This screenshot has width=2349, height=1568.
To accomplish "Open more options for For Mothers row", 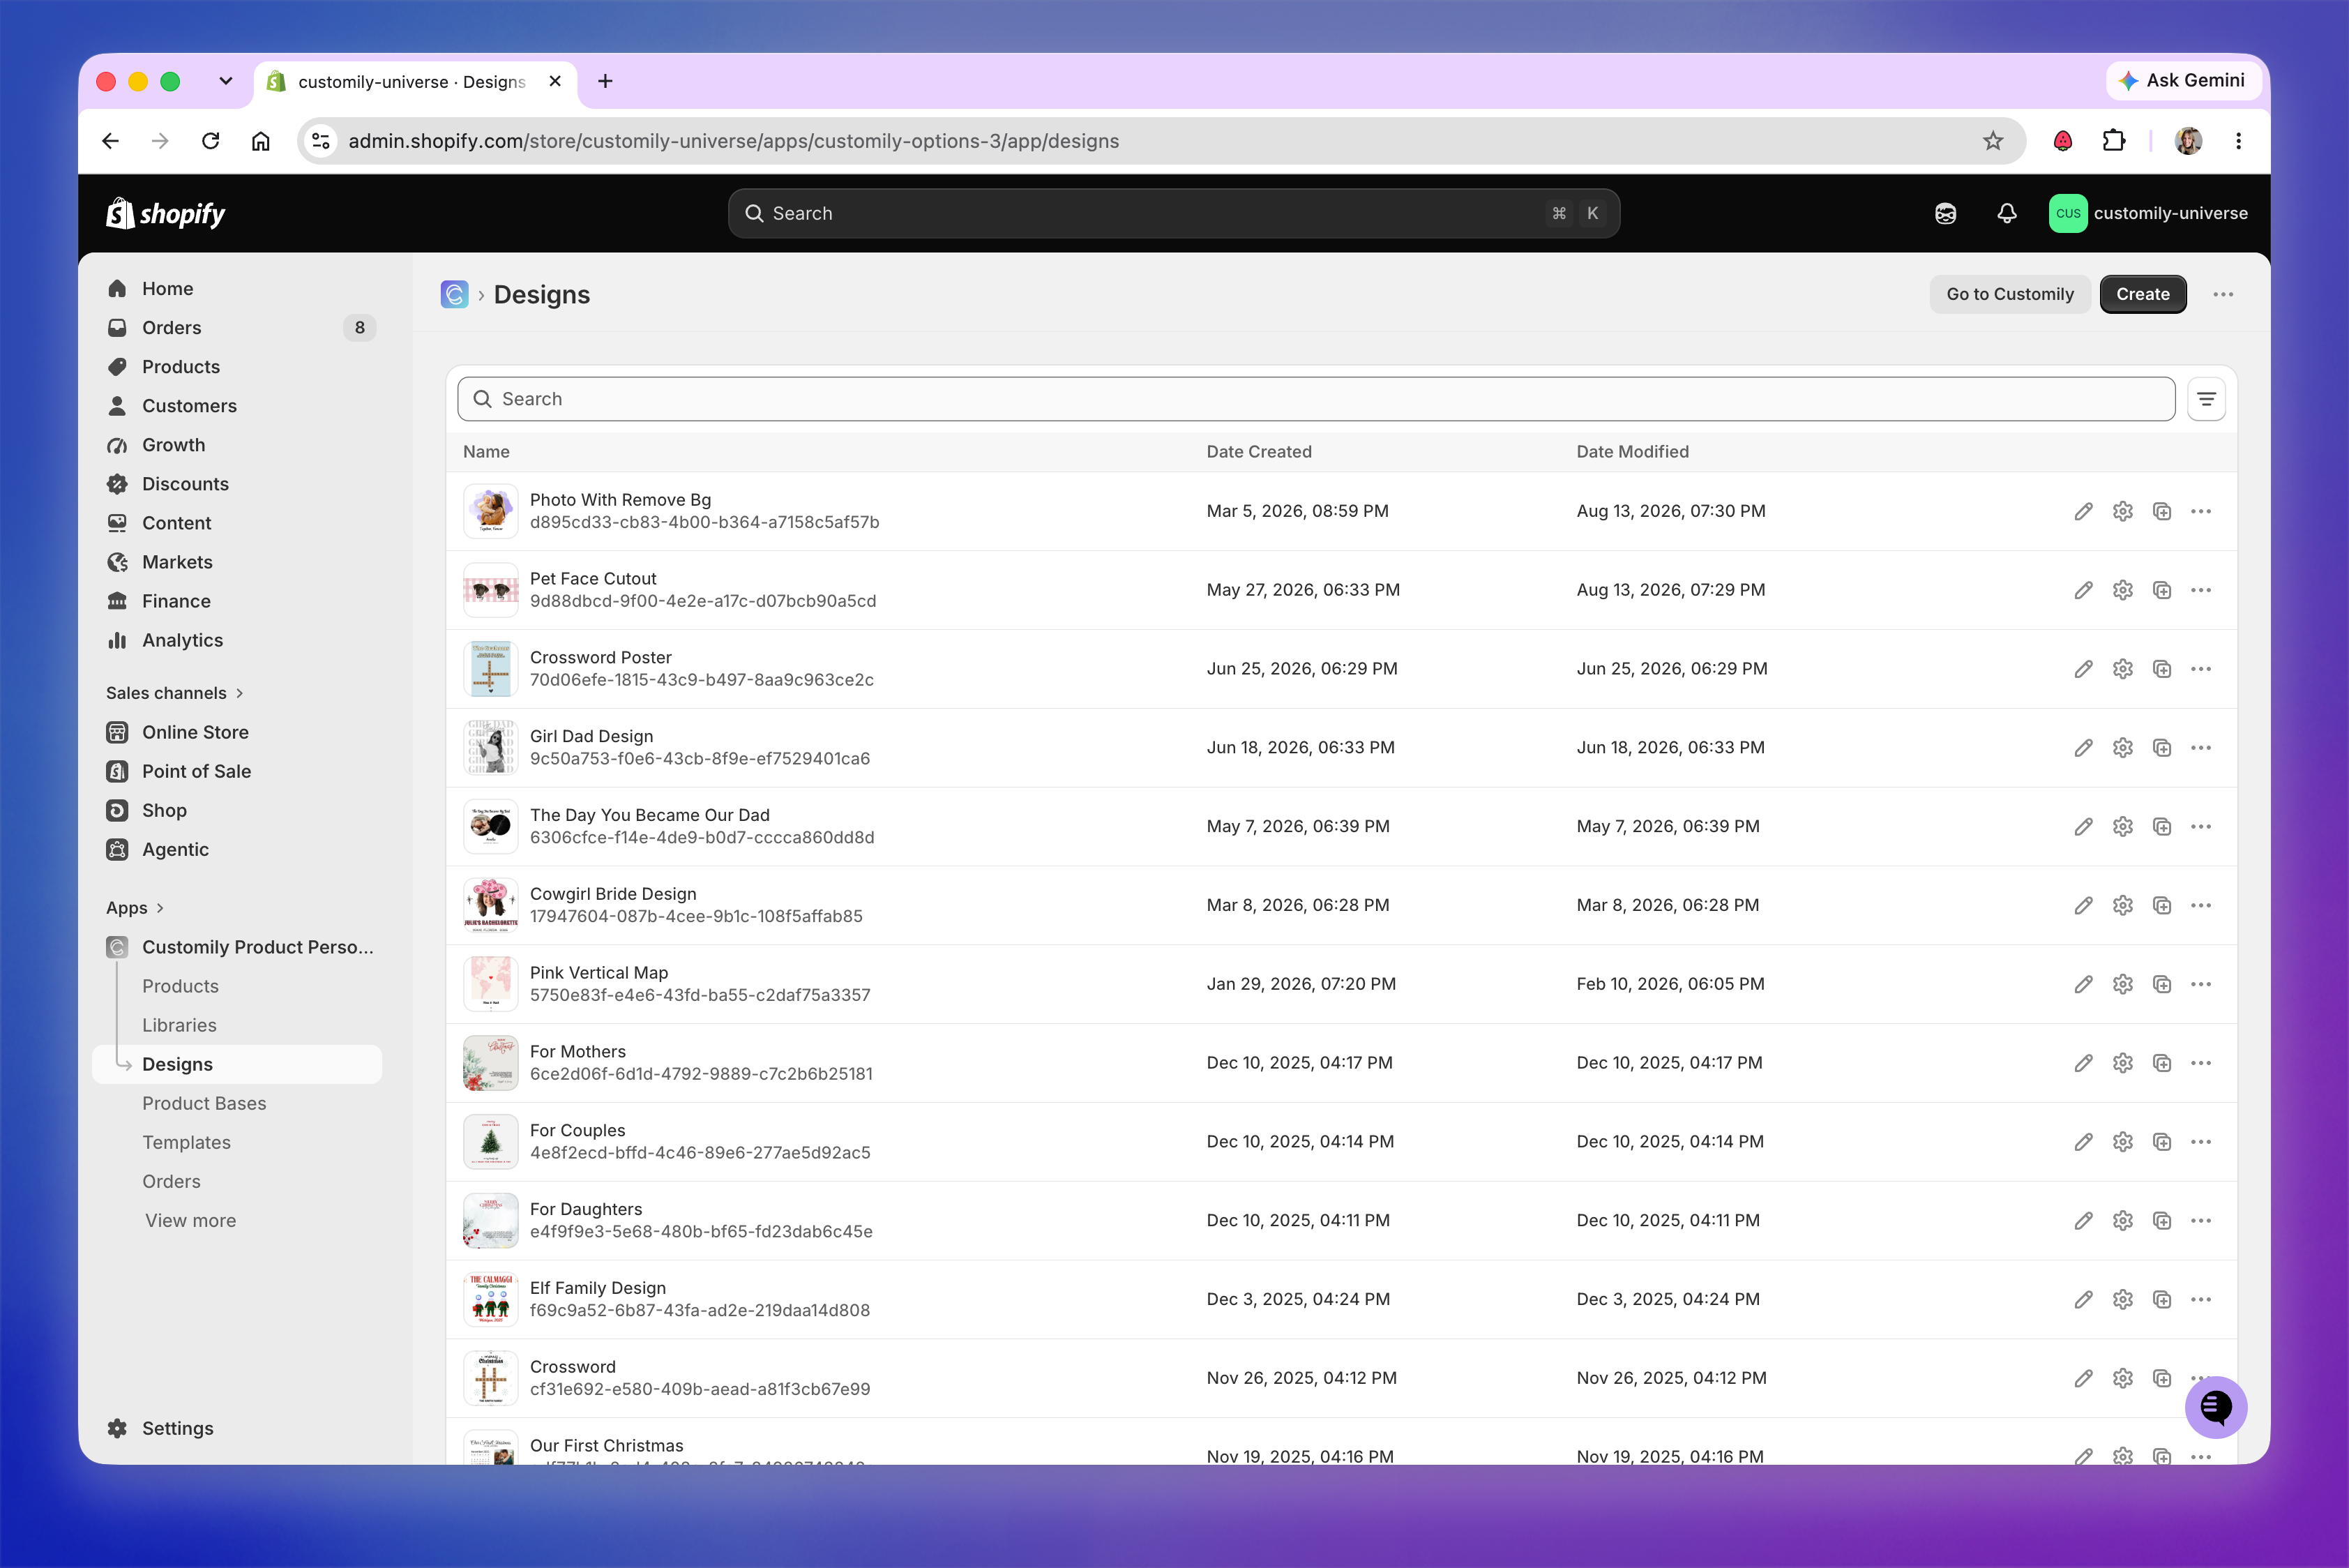I will pos(2201,1063).
